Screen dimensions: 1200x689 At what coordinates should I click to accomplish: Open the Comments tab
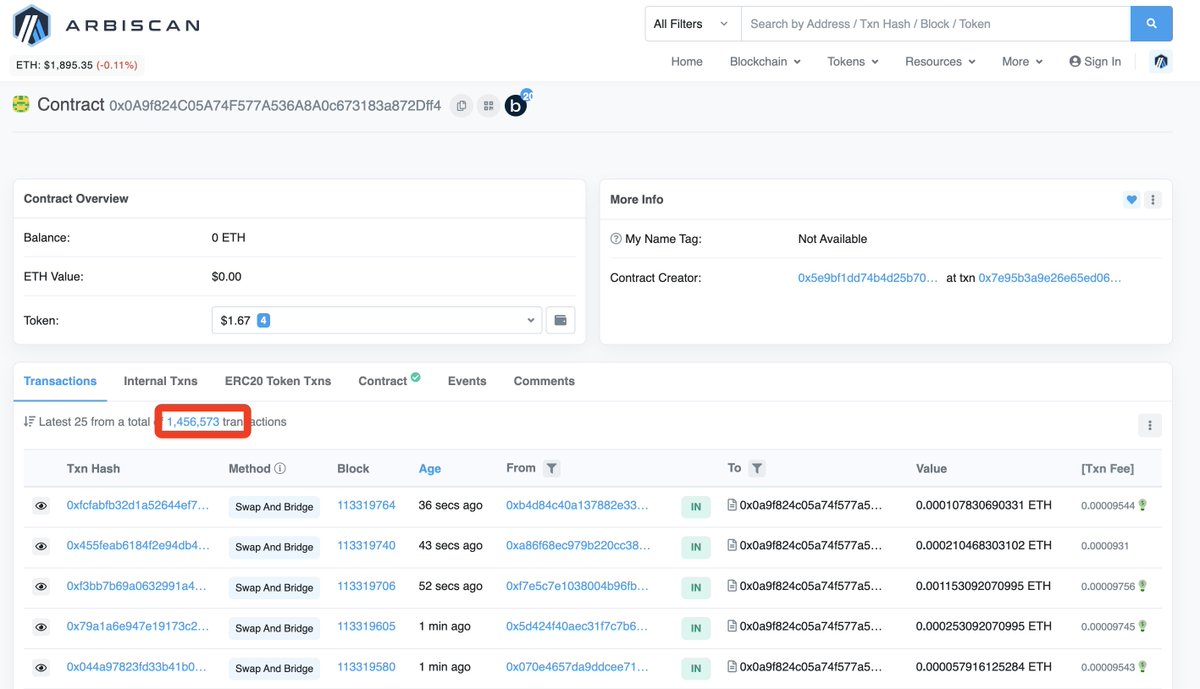pyautogui.click(x=544, y=381)
